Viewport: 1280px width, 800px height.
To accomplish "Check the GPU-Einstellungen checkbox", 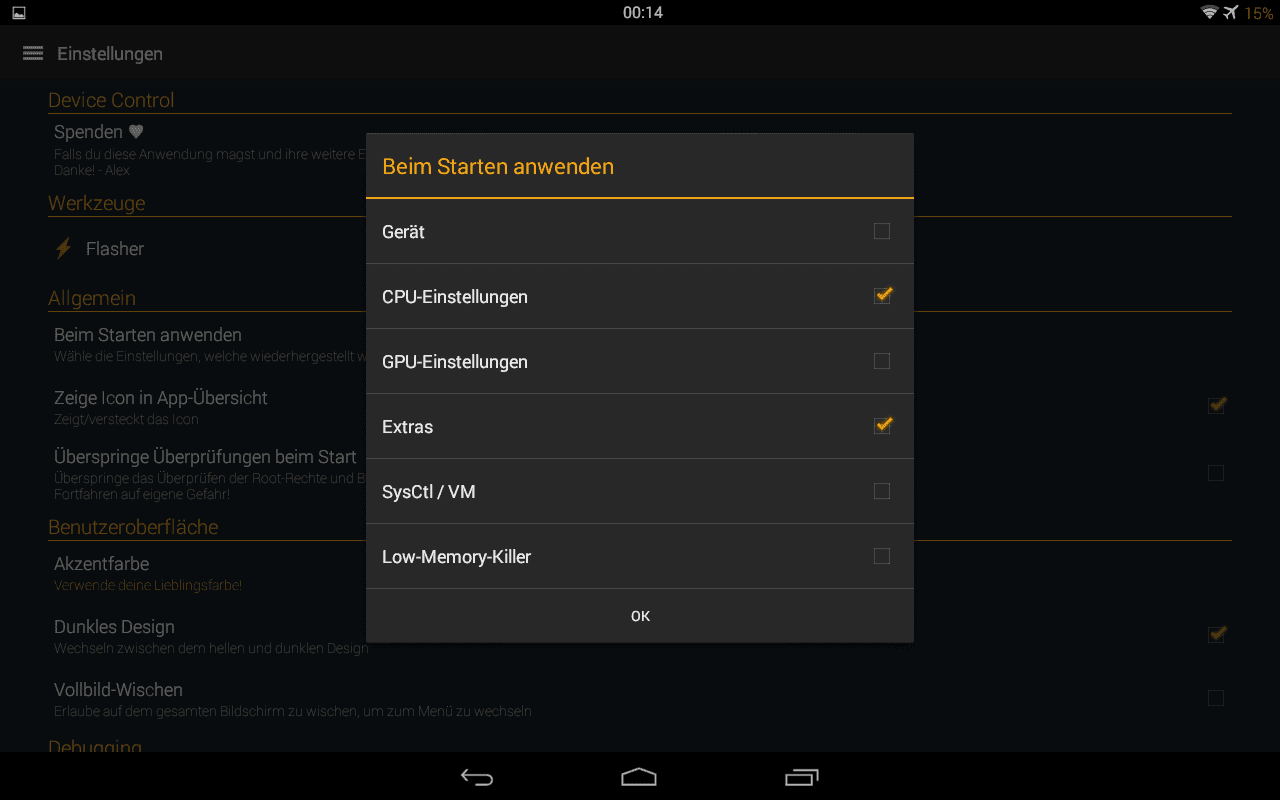I will tap(881, 361).
